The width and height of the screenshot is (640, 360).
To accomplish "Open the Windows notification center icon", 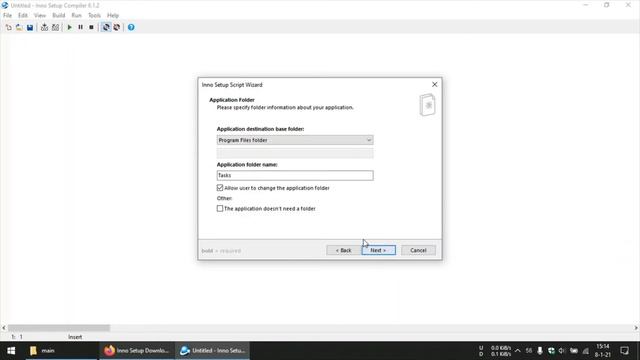I will pos(624,351).
